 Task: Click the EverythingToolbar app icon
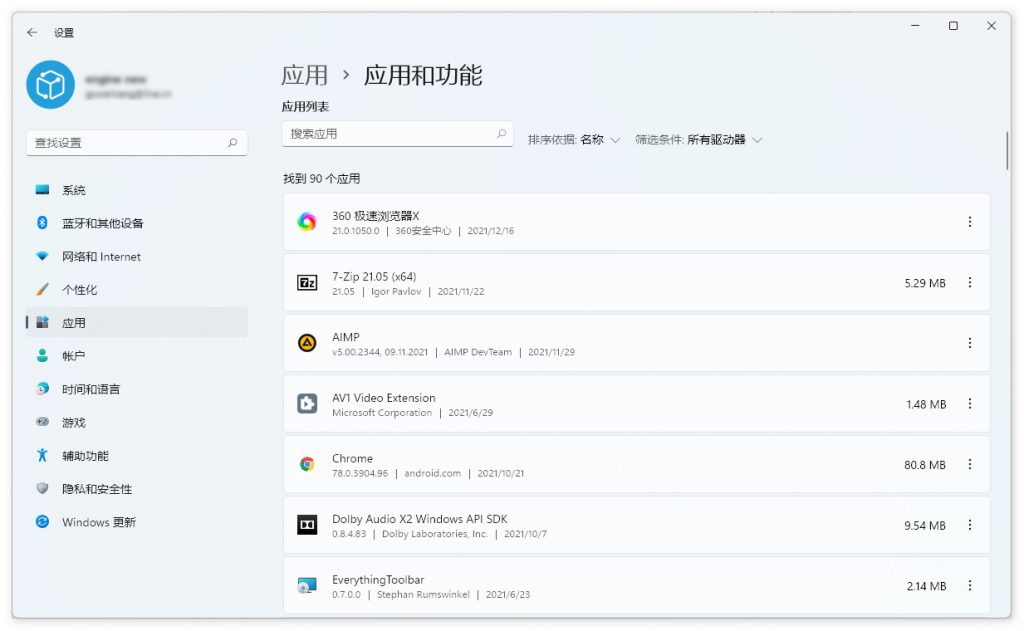[x=305, y=585]
